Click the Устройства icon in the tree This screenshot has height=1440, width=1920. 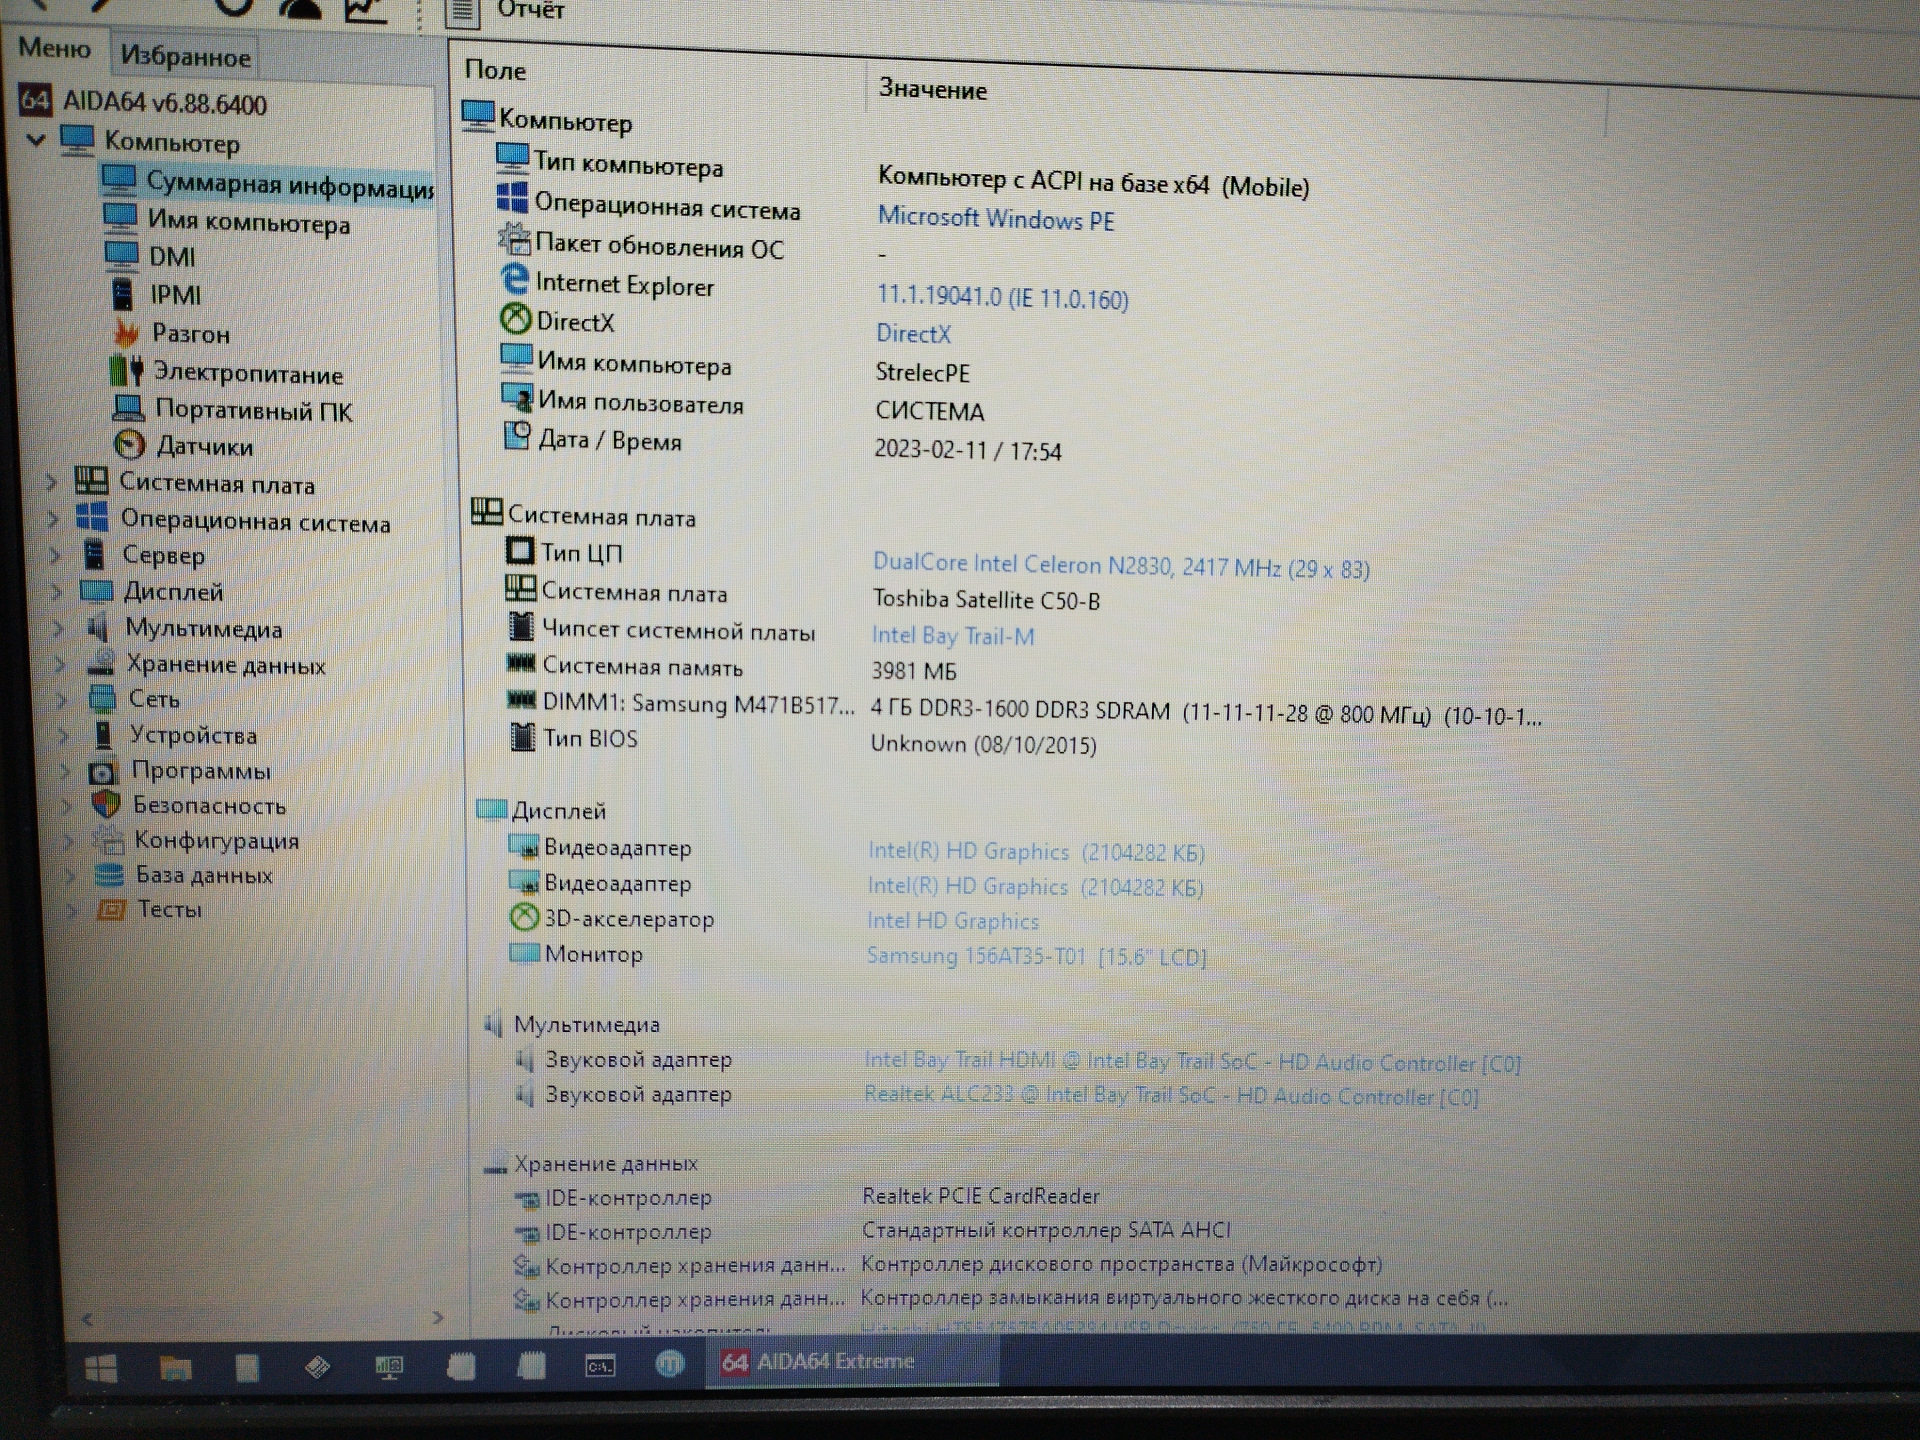click(x=103, y=734)
